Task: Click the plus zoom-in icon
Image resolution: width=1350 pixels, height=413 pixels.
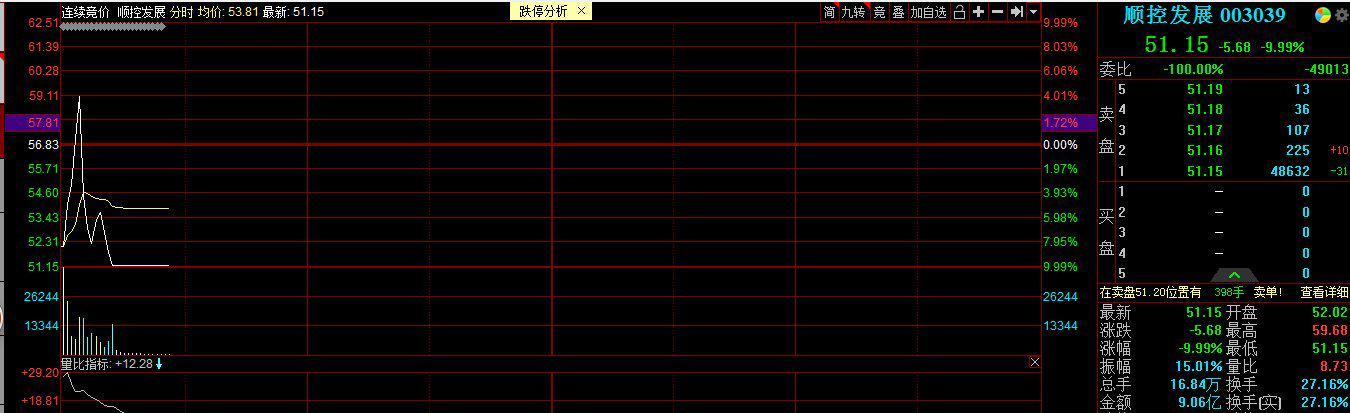Action: click(978, 12)
